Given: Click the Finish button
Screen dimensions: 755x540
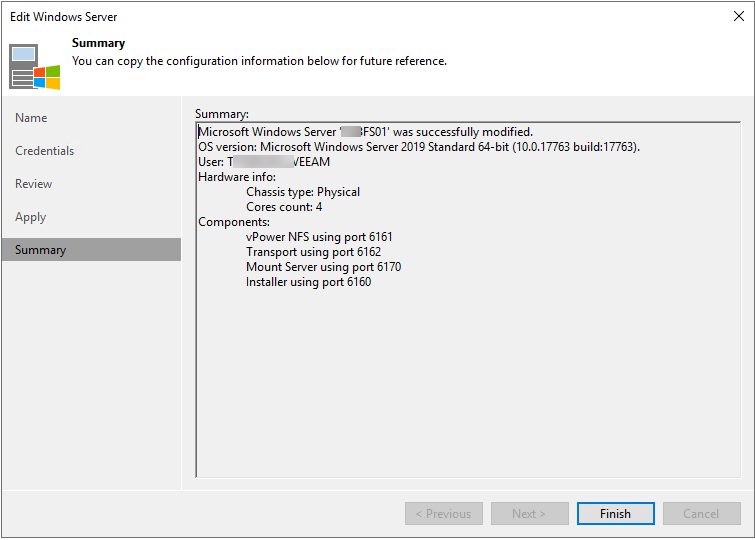Looking at the screenshot, I should (615, 514).
